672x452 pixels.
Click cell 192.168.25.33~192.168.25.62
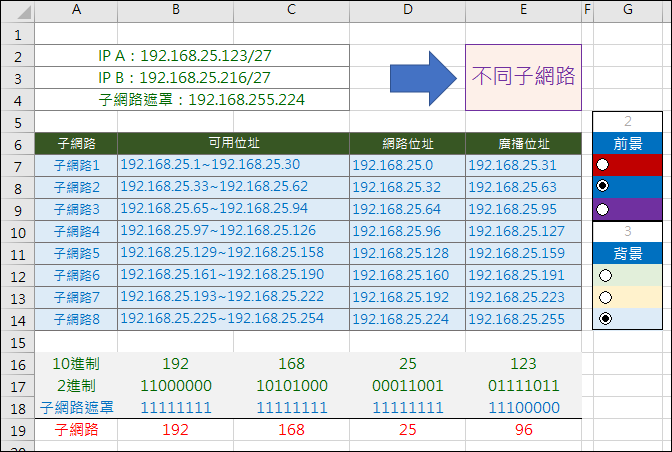point(234,187)
